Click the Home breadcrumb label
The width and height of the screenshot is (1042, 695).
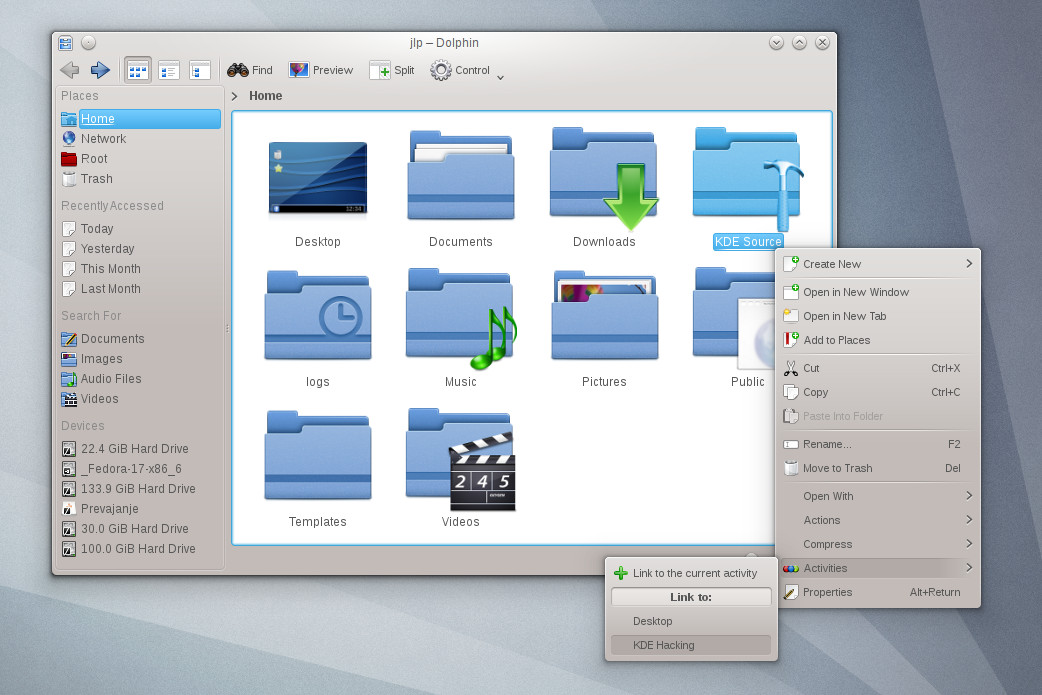(266, 96)
